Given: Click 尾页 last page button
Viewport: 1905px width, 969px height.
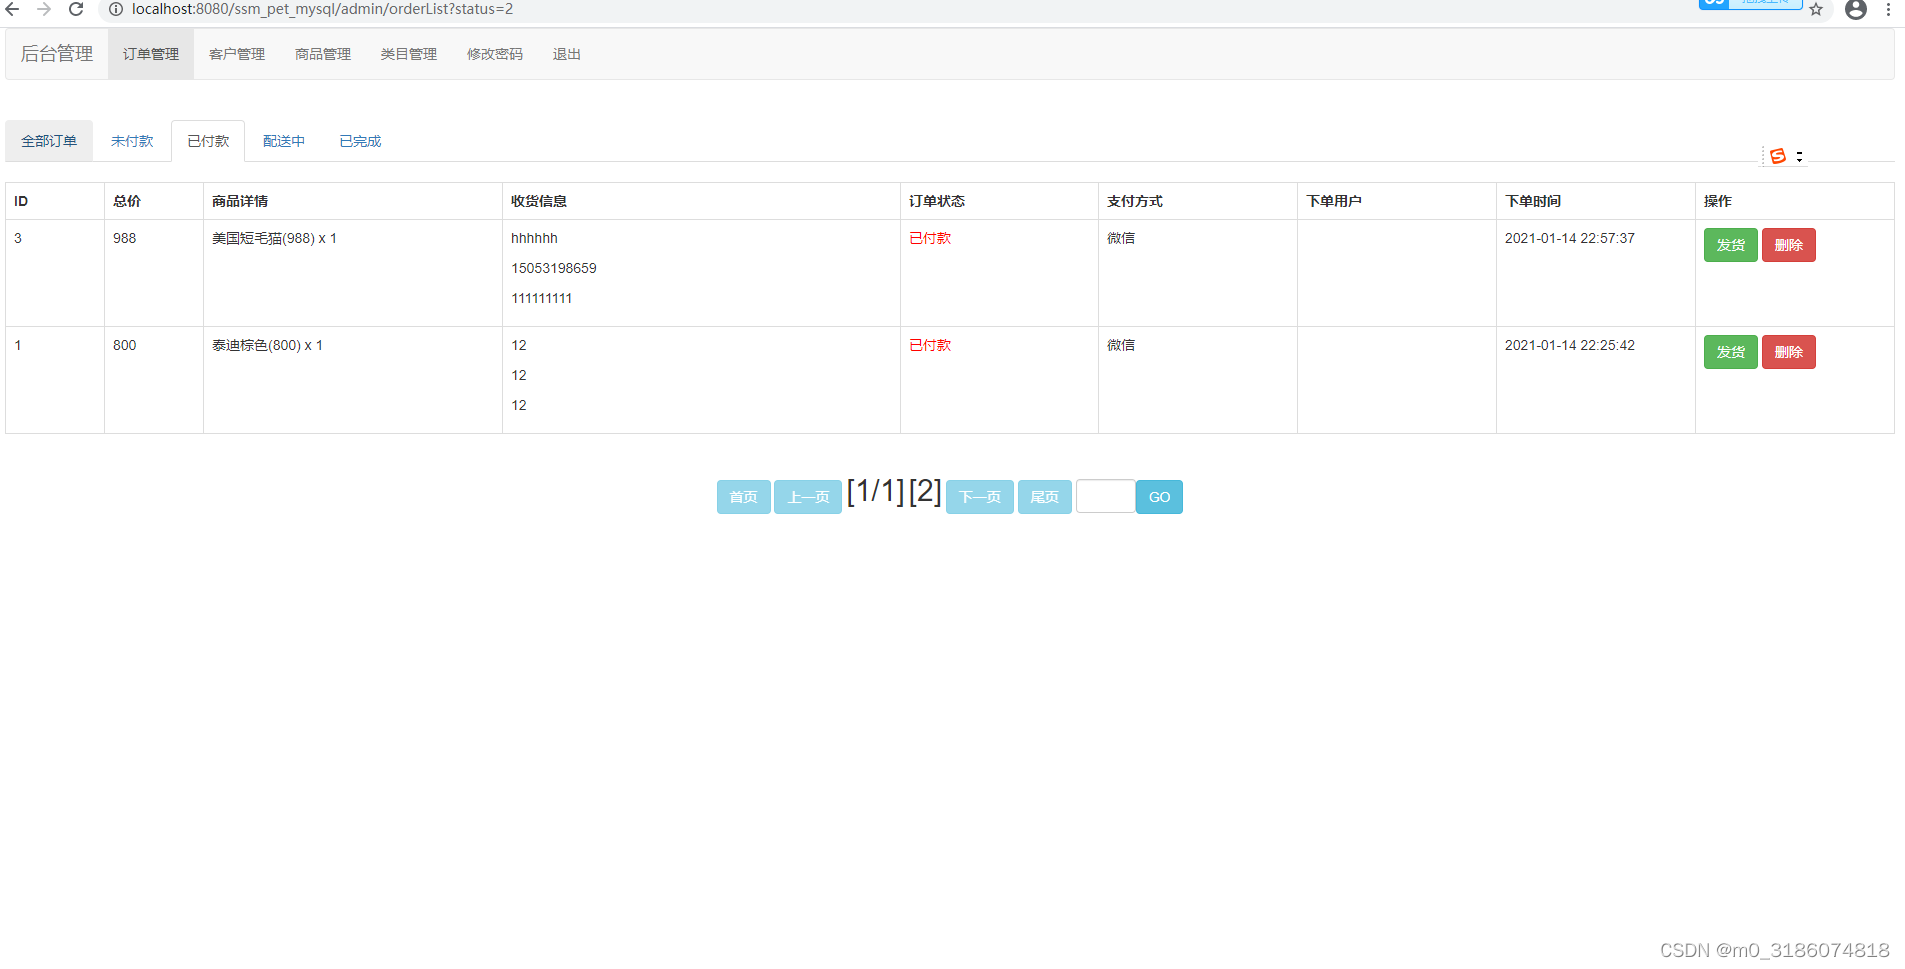Looking at the screenshot, I should click(1044, 497).
